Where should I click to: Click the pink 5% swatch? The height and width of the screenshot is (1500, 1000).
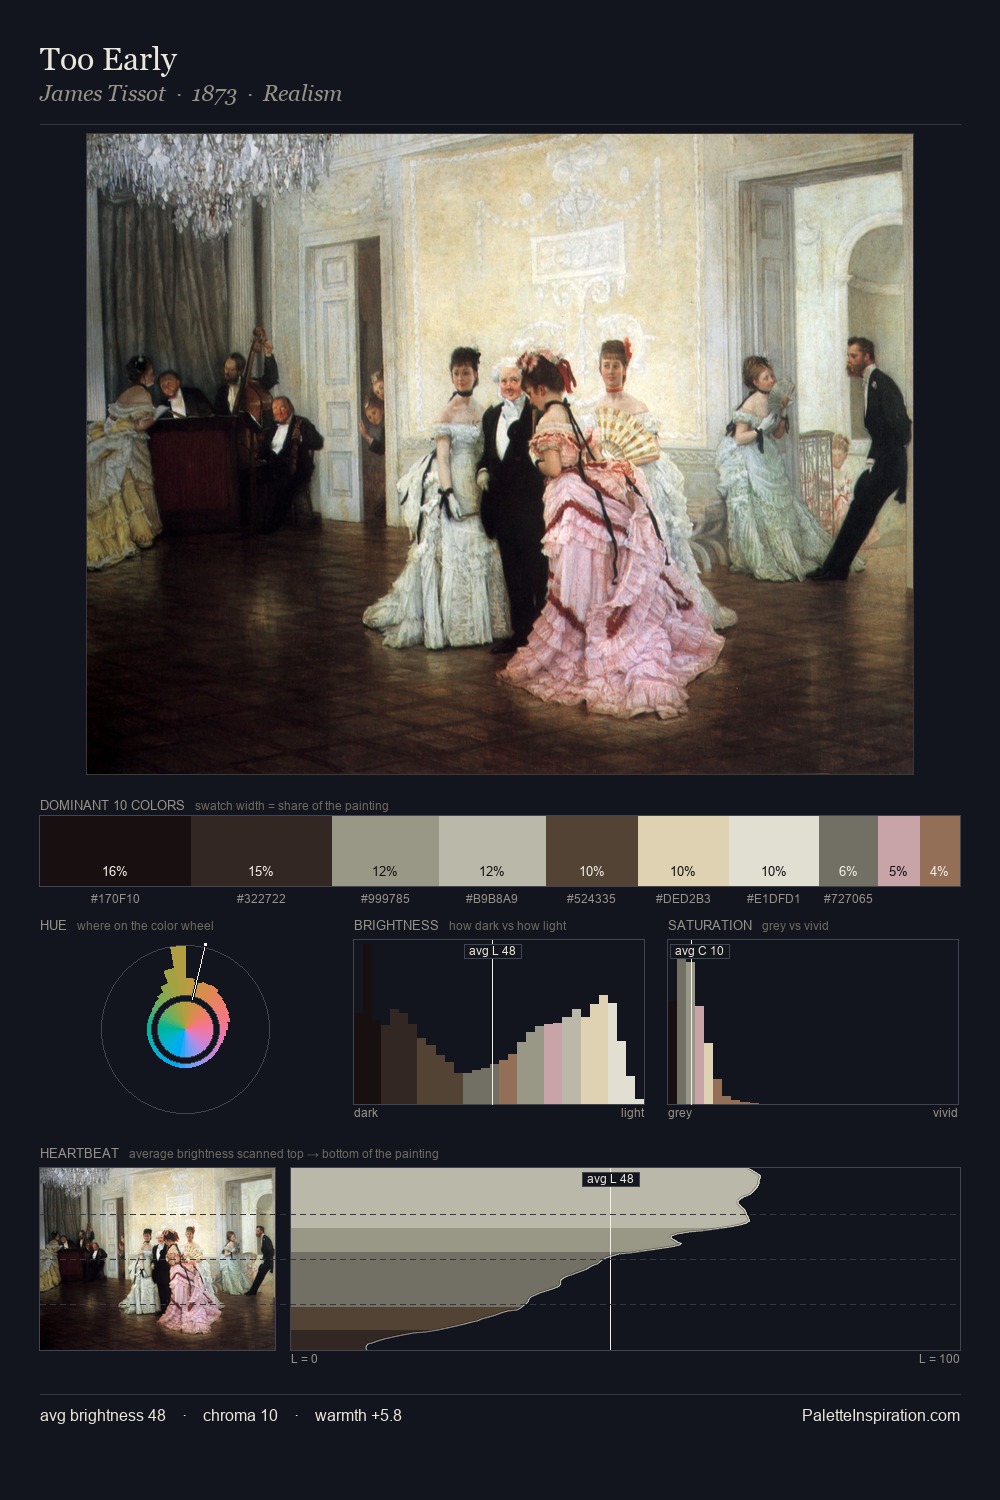coord(899,851)
